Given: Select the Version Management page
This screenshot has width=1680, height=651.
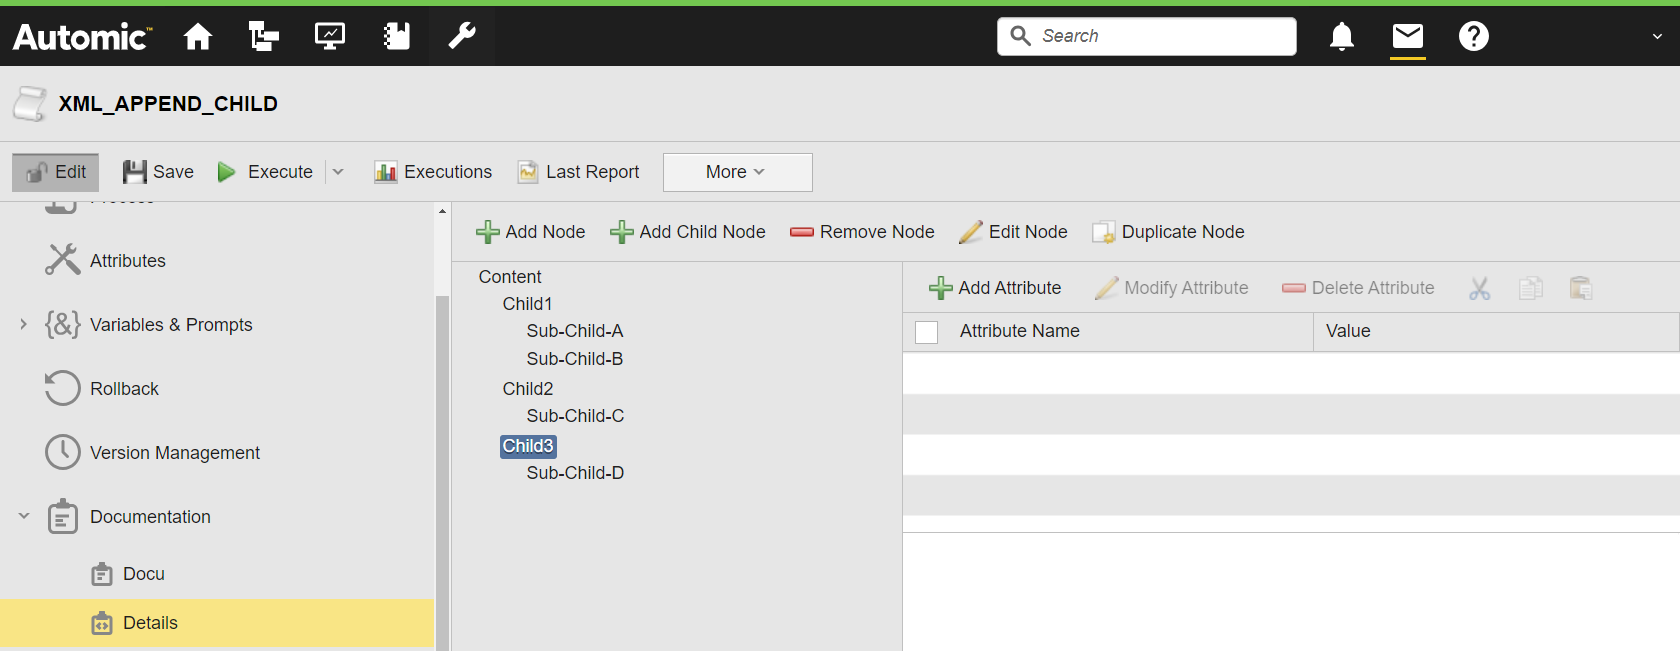Looking at the screenshot, I should tap(174, 453).
